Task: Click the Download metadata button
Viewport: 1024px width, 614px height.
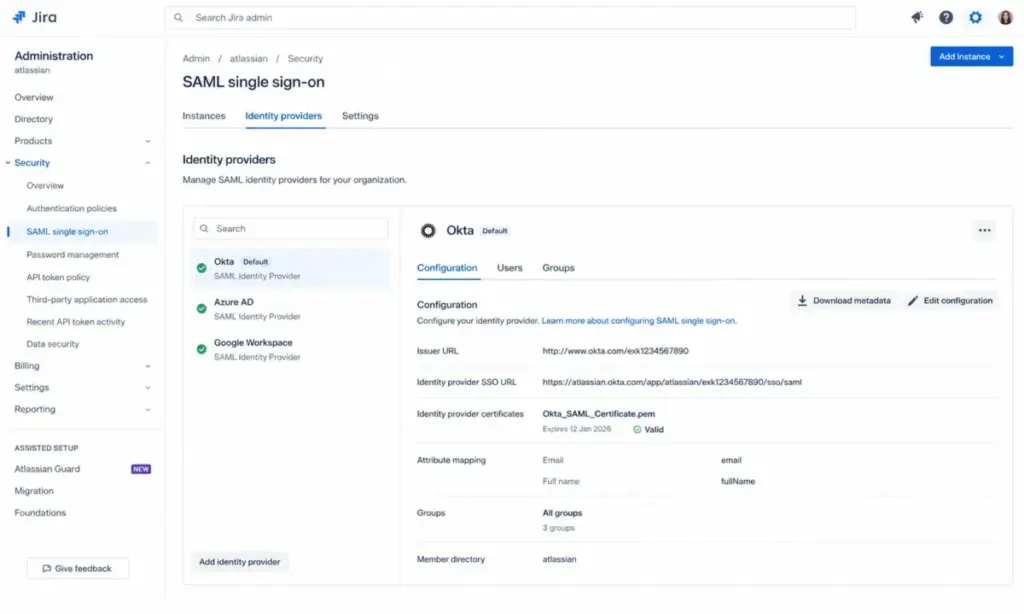Action: 844,300
